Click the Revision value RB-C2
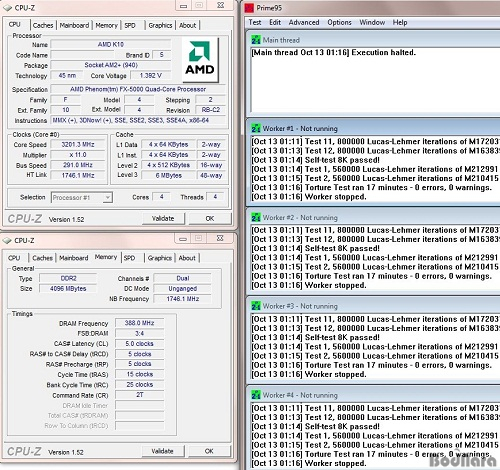 pos(211,110)
